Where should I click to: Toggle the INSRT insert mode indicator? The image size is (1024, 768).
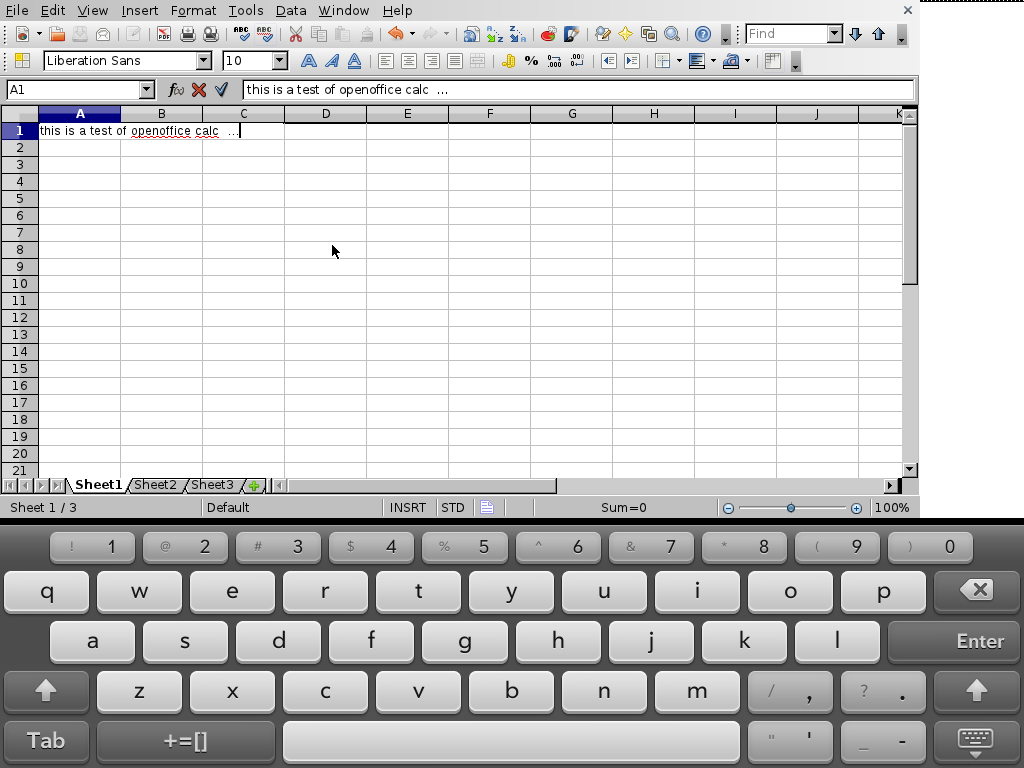(408, 508)
